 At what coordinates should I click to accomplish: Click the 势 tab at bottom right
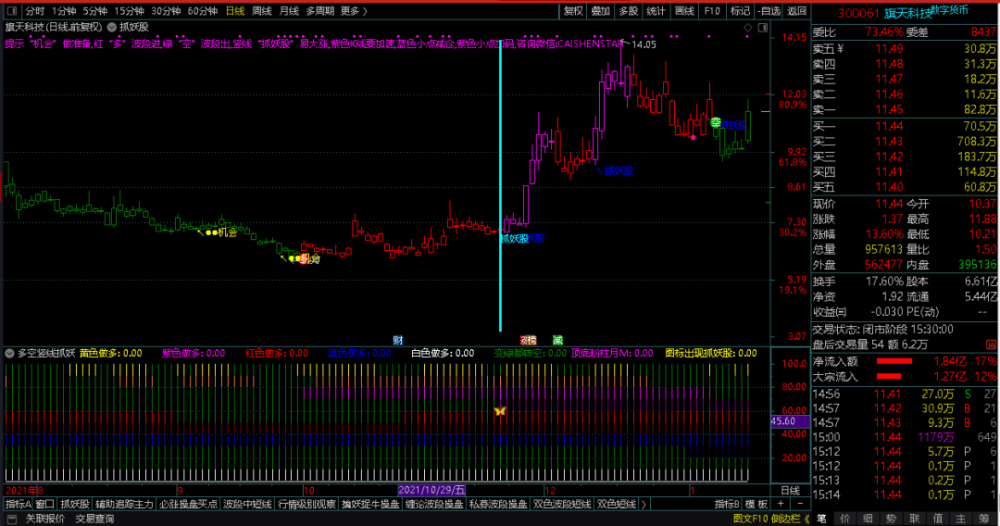891,518
